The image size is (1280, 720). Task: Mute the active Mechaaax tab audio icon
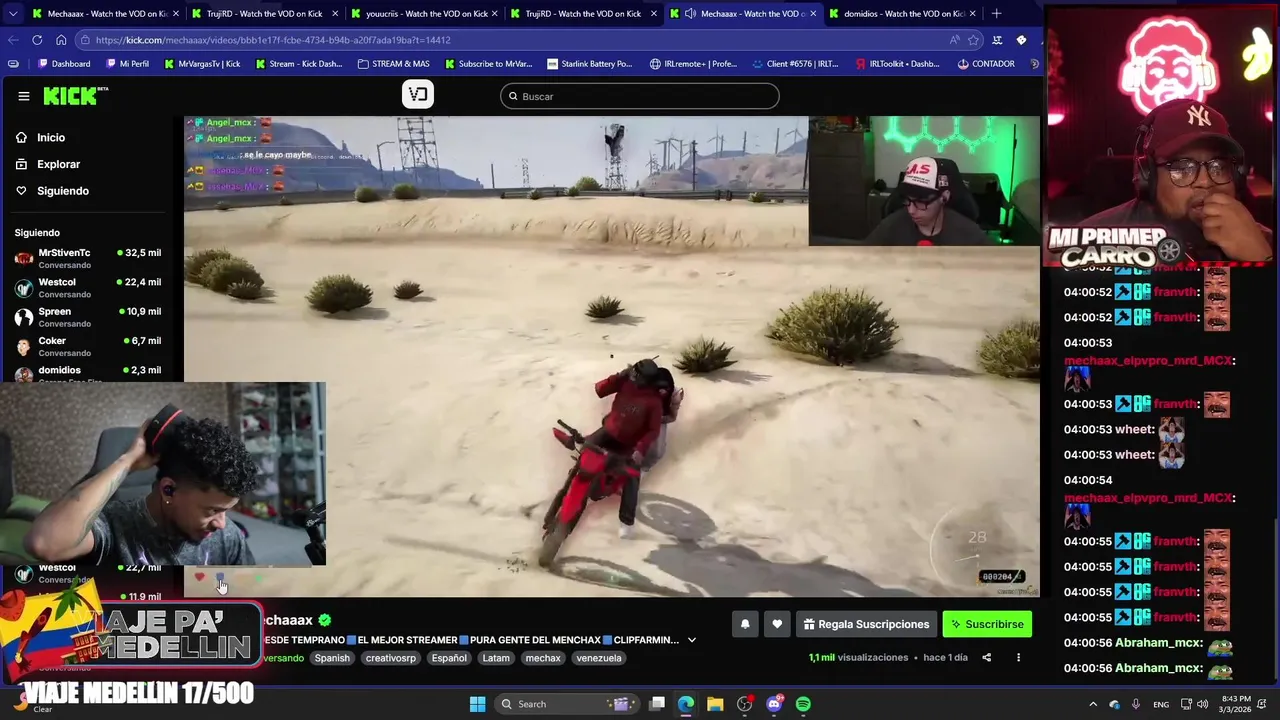point(690,14)
